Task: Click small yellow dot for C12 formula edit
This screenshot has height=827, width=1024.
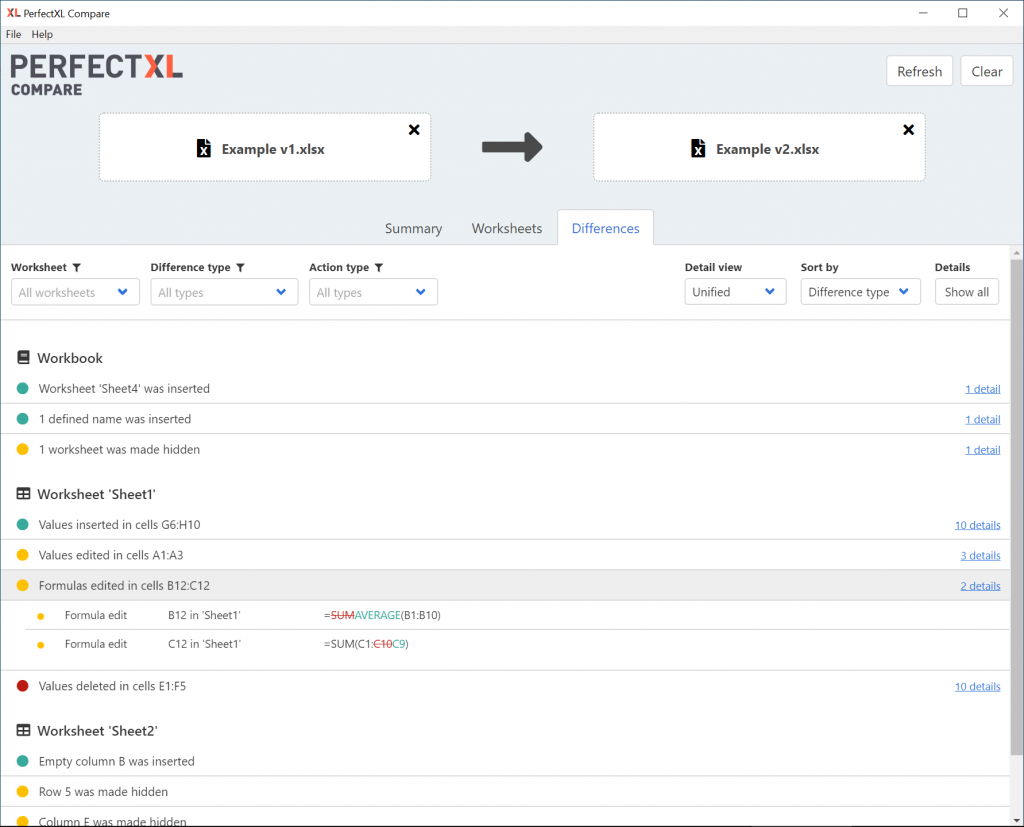Action: tap(40, 645)
